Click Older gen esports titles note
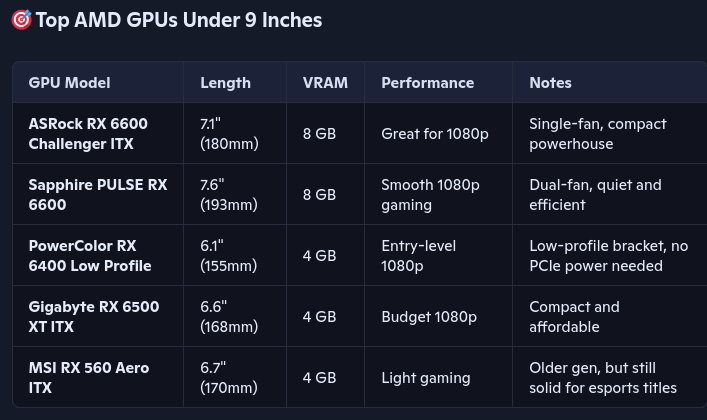The height and width of the screenshot is (420, 707). [603, 377]
